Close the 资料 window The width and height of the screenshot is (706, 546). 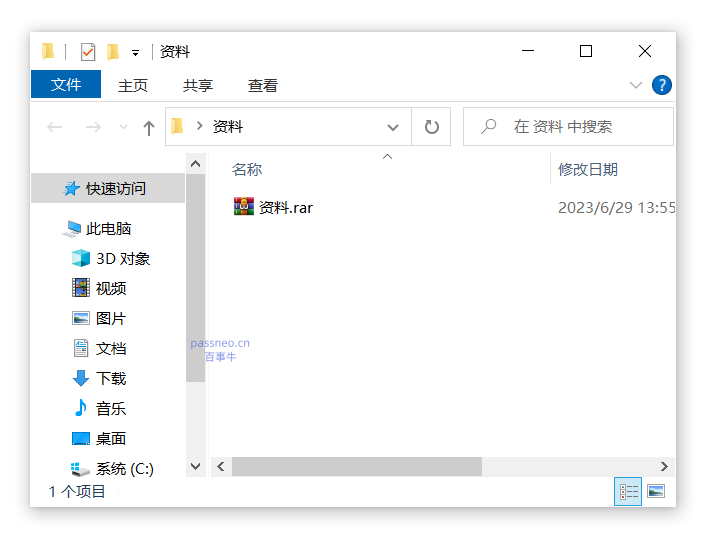tap(645, 51)
